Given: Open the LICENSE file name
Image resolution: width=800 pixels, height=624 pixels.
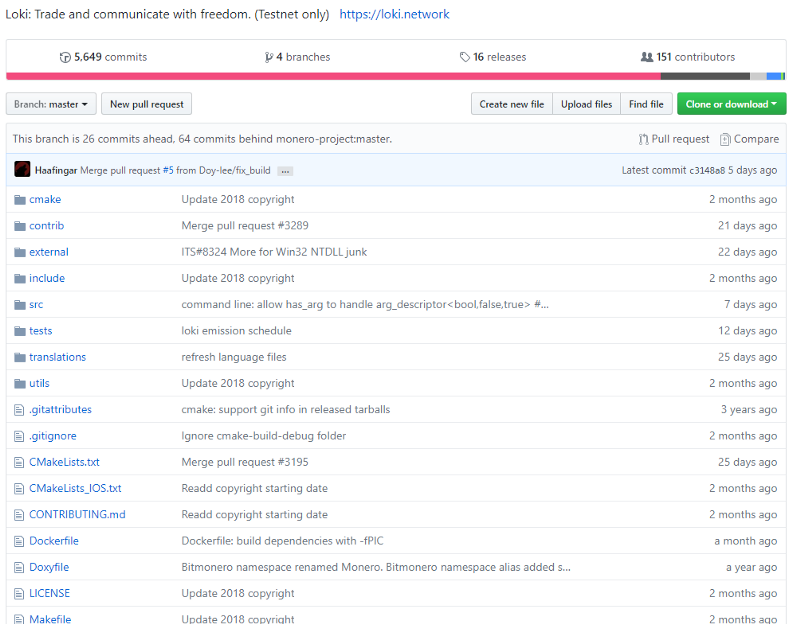Looking at the screenshot, I should tap(49, 593).
